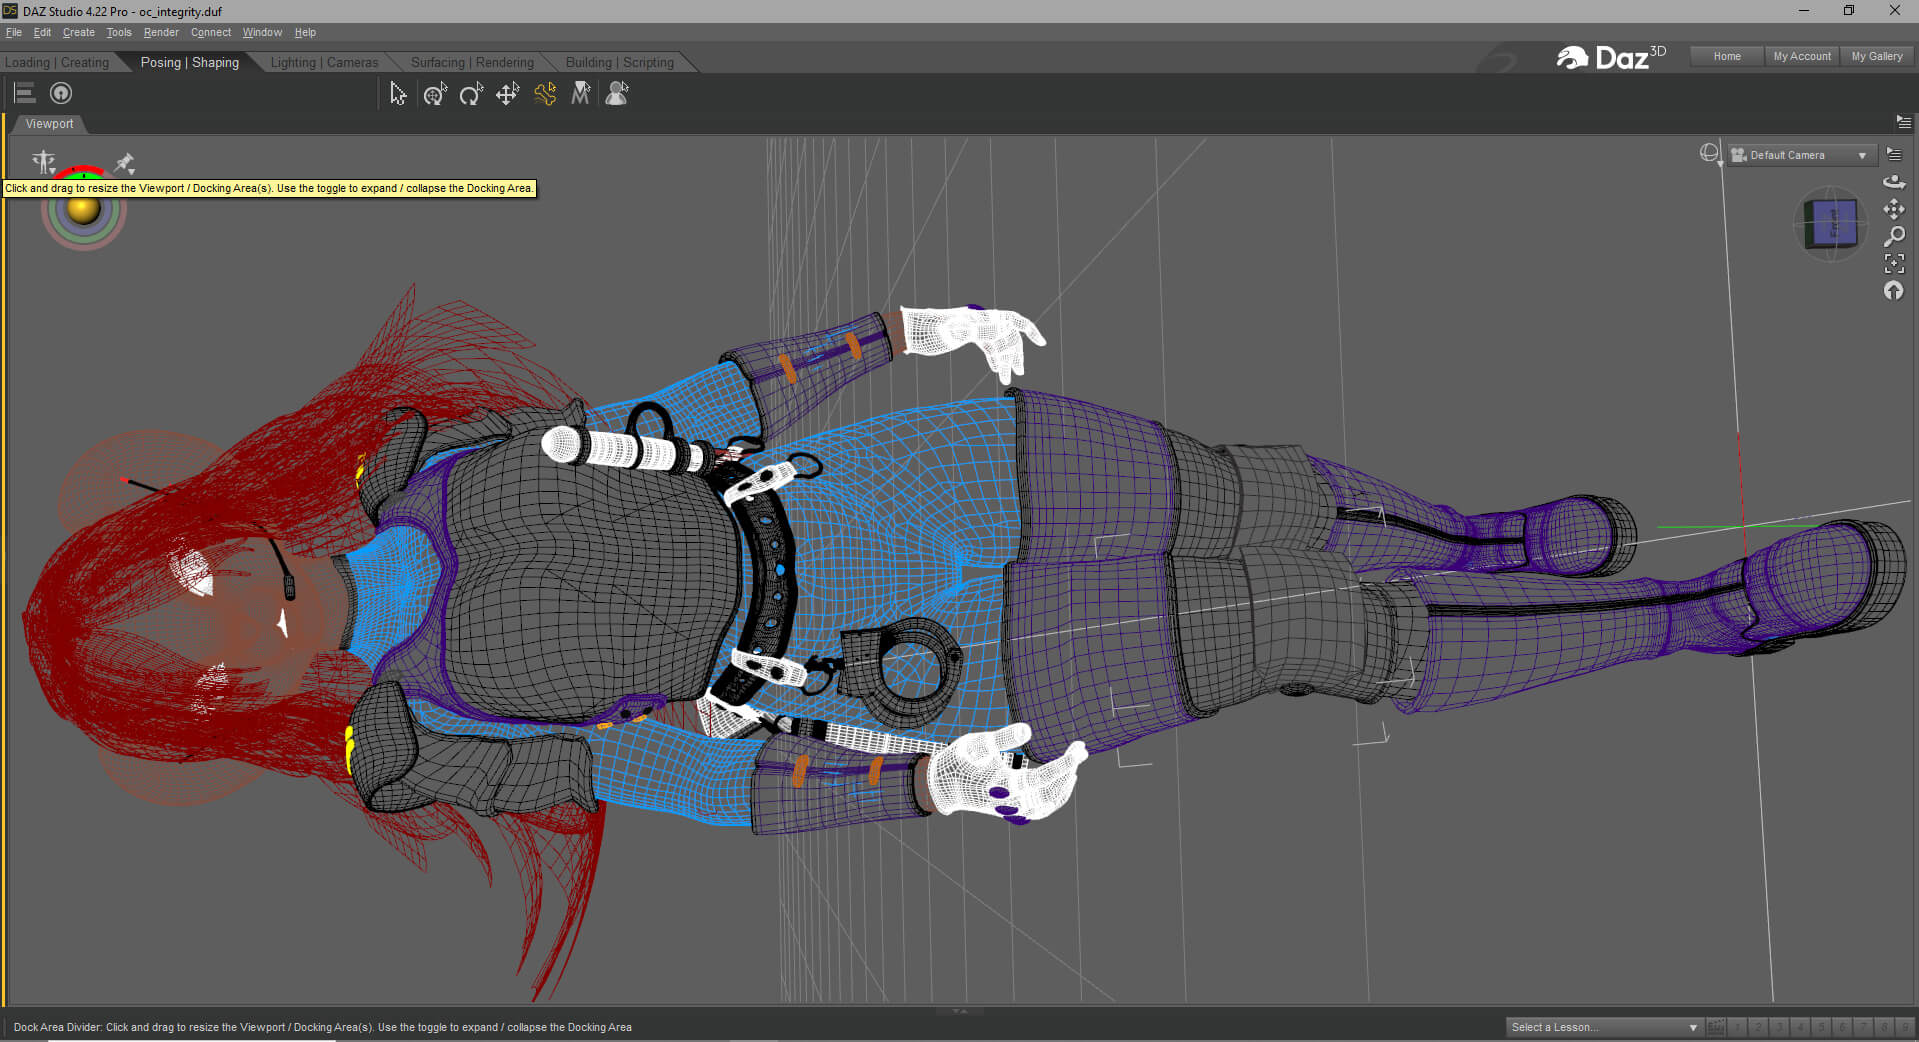
Task: Select the Node Selection tool
Action: 397,94
